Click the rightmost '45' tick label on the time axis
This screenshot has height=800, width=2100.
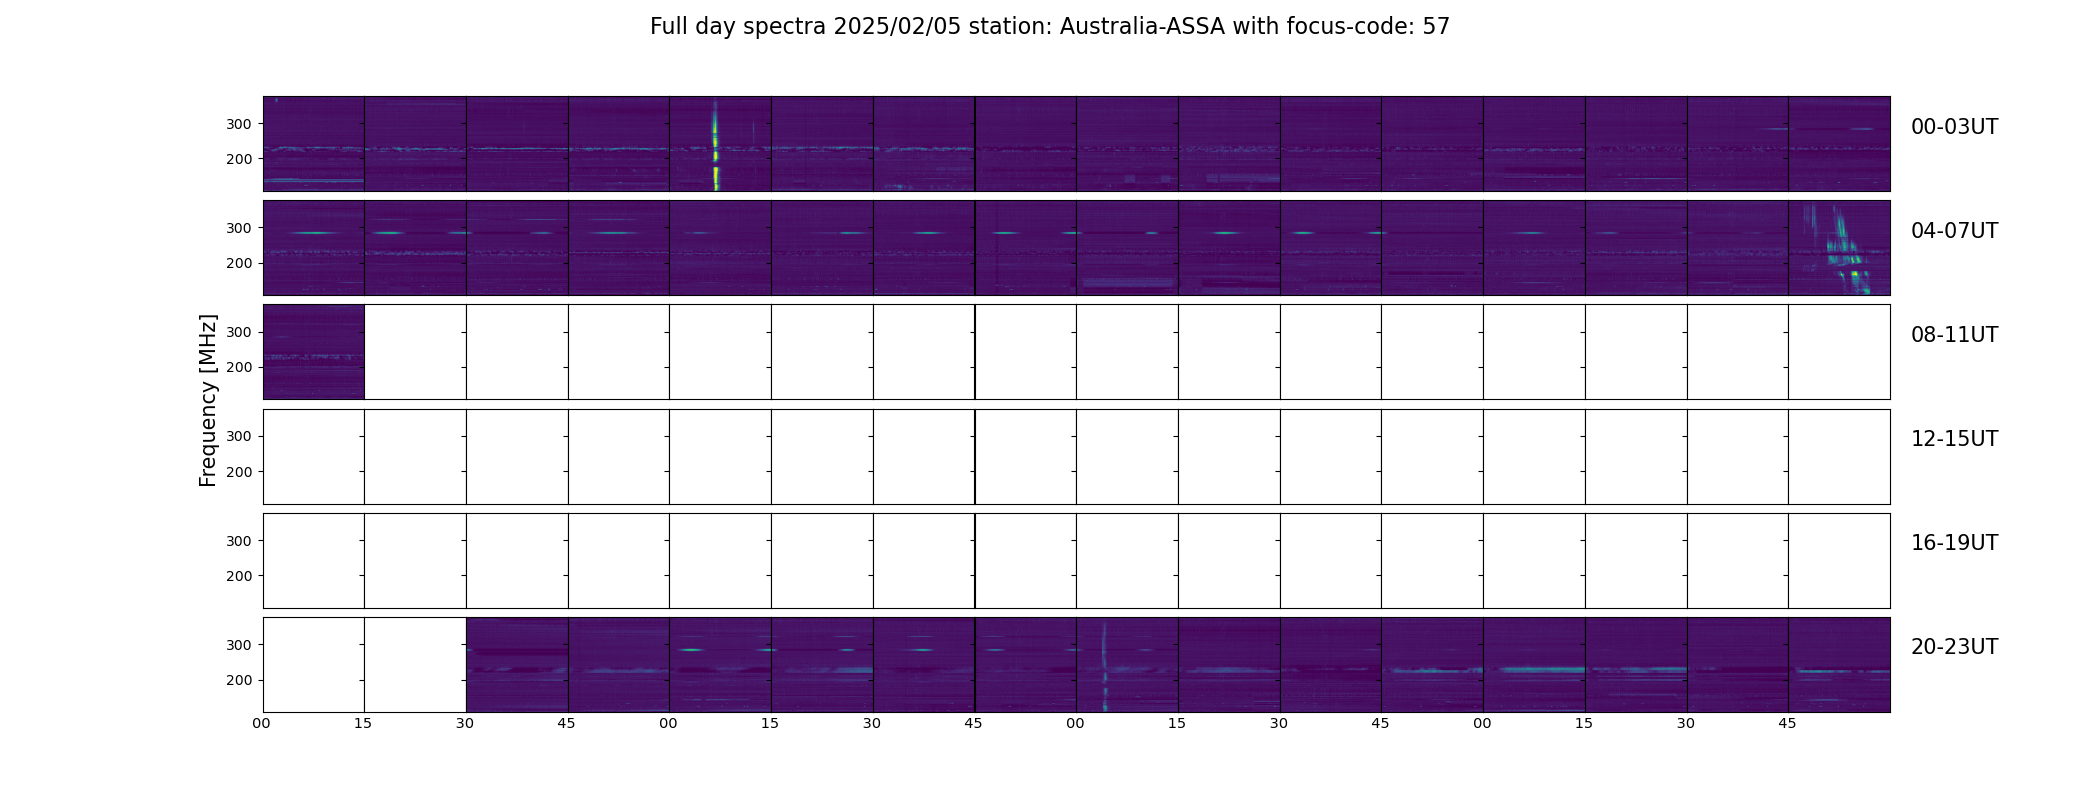point(1787,723)
